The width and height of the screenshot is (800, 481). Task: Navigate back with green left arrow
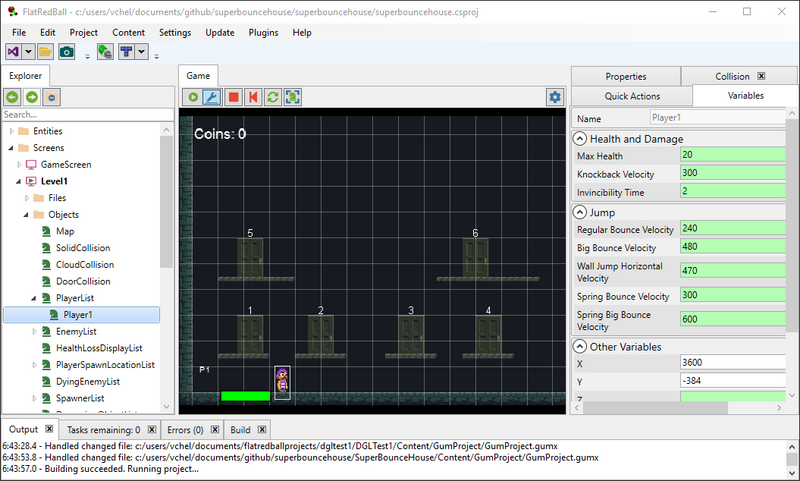pos(13,97)
